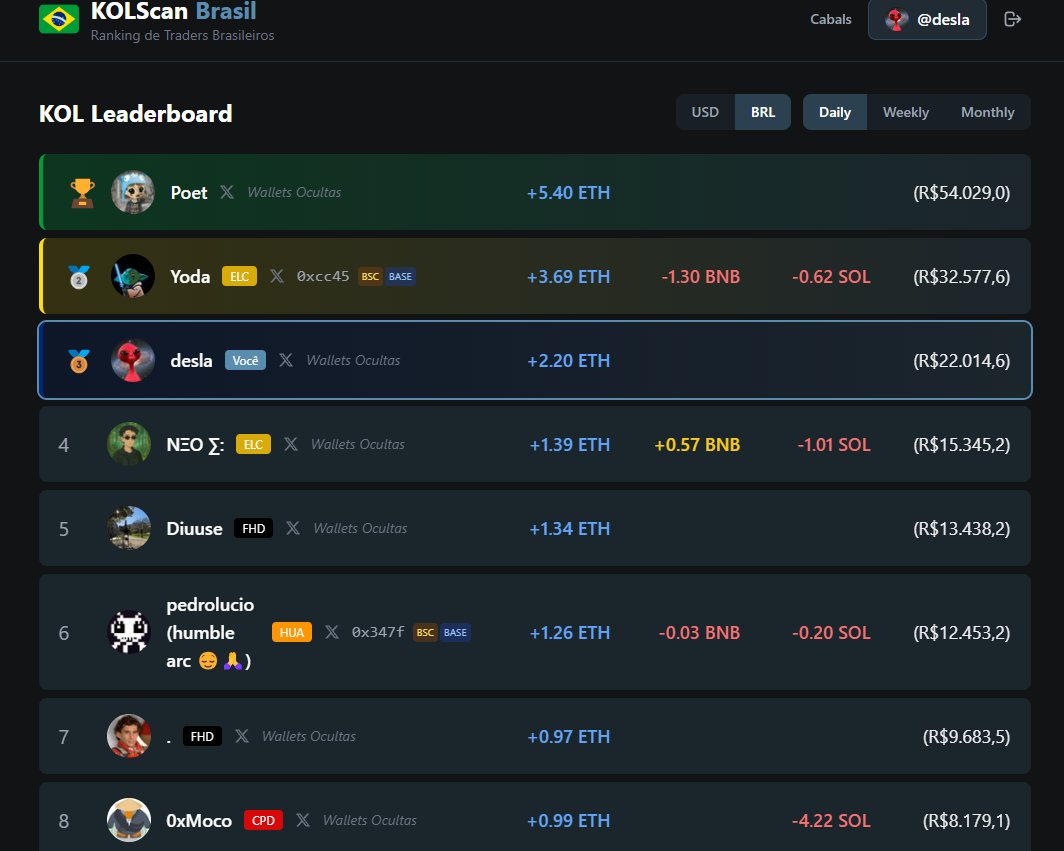Click the bronze medal icon for desla

79,360
